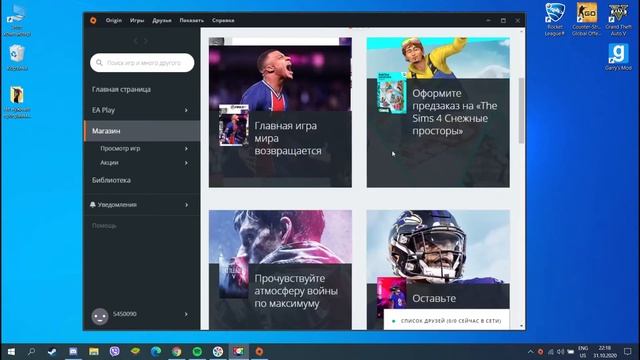Open the third desktop shortcut on the left
This screenshot has height=360, width=640.
point(17,102)
